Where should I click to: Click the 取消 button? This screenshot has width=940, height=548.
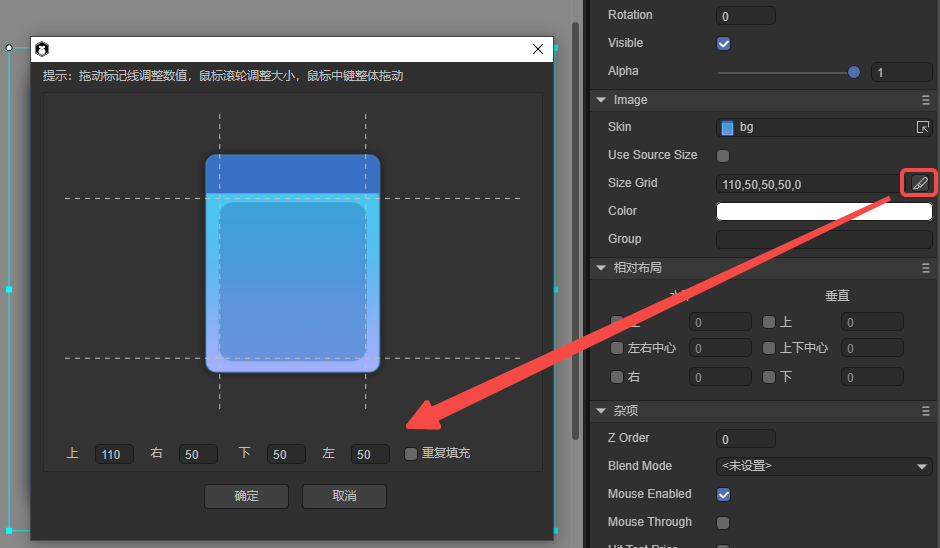[x=344, y=496]
